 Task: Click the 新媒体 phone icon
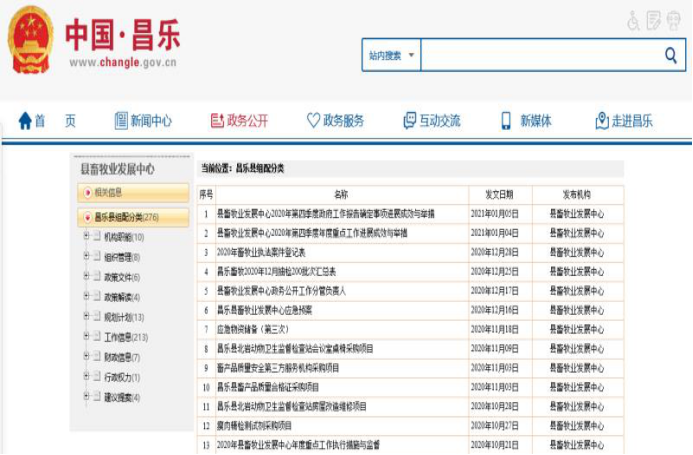click(x=506, y=121)
